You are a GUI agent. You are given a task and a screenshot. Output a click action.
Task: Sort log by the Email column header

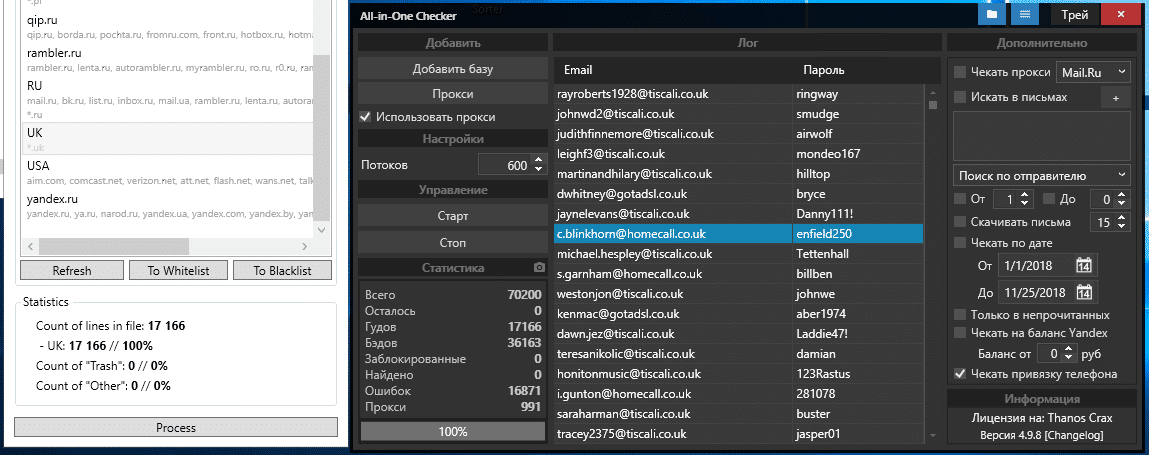click(578, 71)
